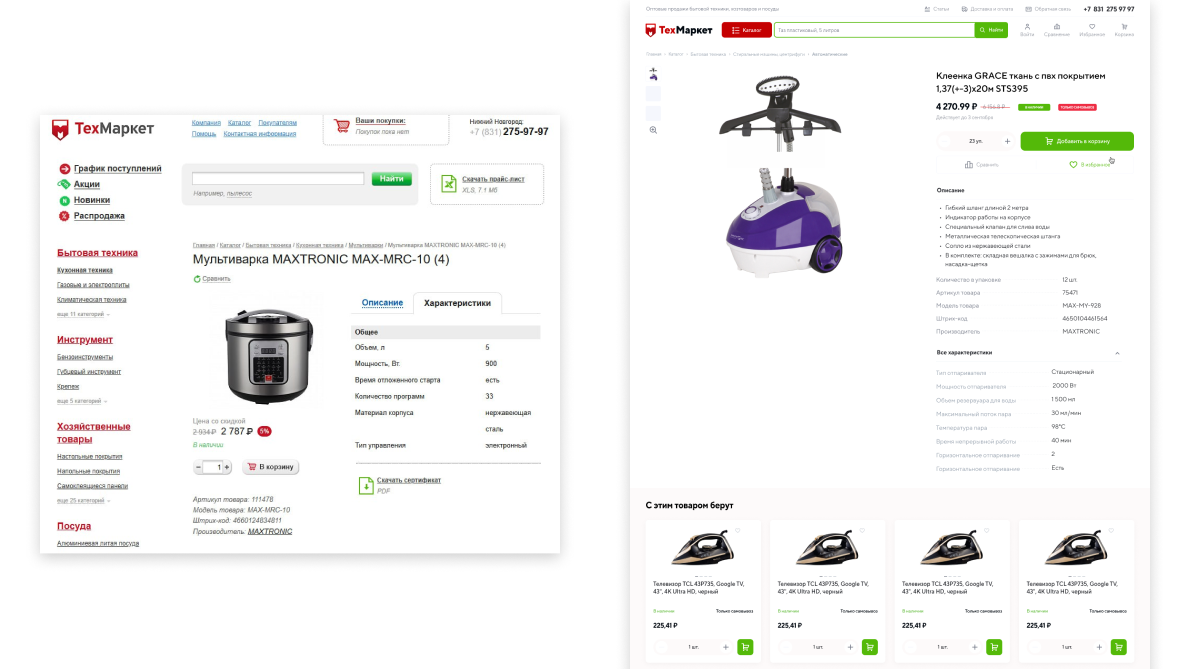Expand еще 11 категорий under Бытовая техника
1190x669 pixels.
(x=83, y=314)
